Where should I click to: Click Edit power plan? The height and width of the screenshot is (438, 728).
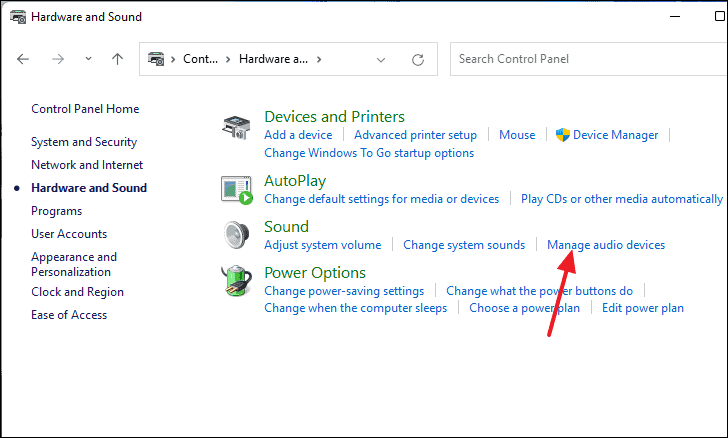(643, 308)
